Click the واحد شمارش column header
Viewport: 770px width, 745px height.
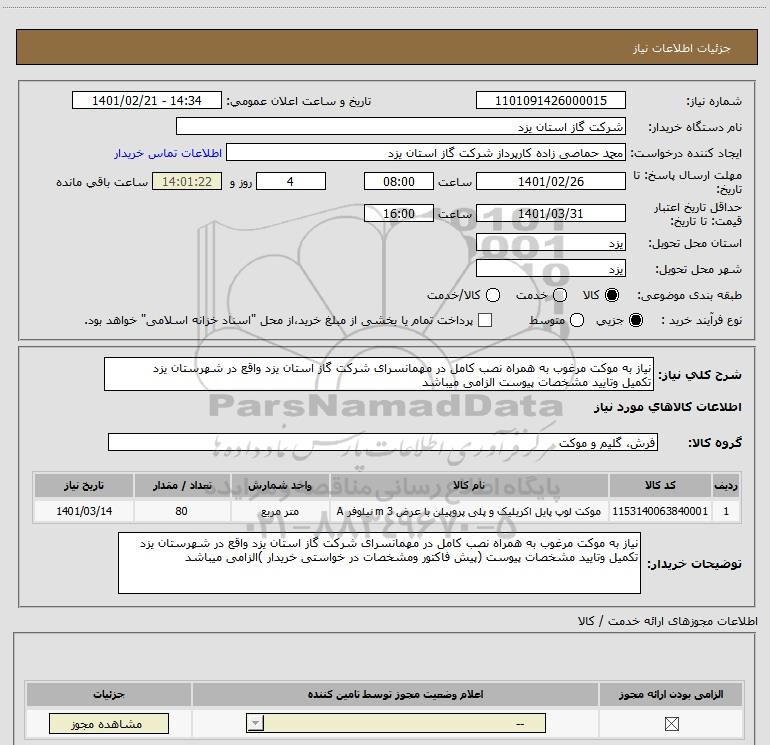(280, 485)
